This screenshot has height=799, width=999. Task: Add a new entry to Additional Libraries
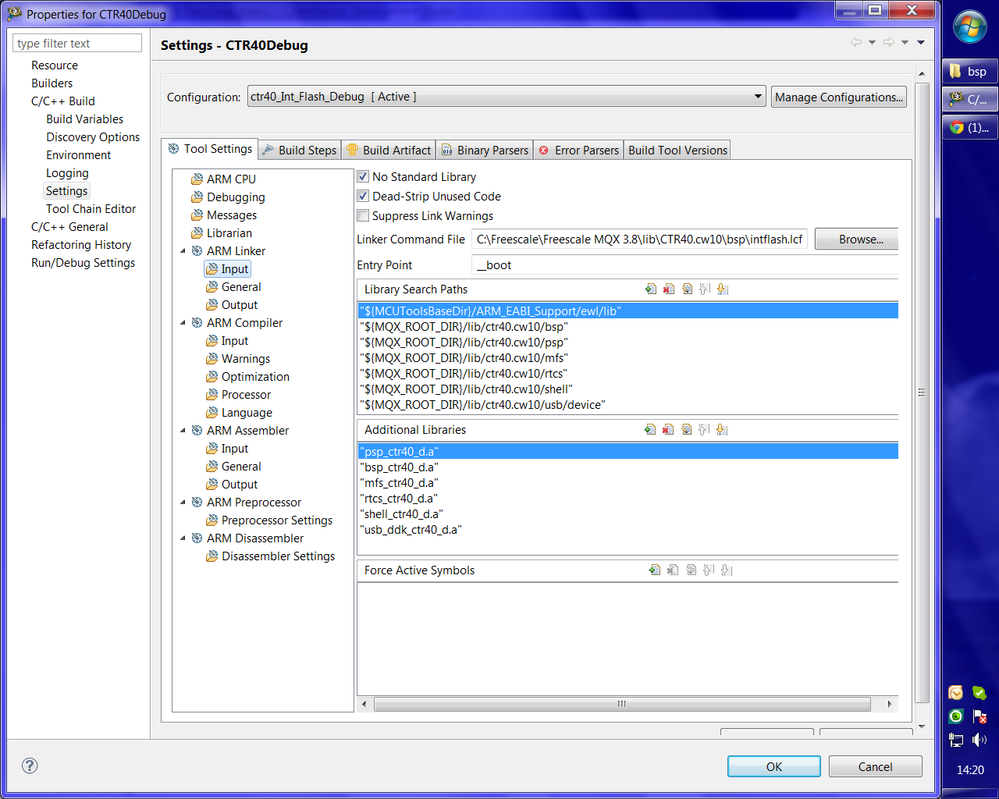(x=650, y=429)
